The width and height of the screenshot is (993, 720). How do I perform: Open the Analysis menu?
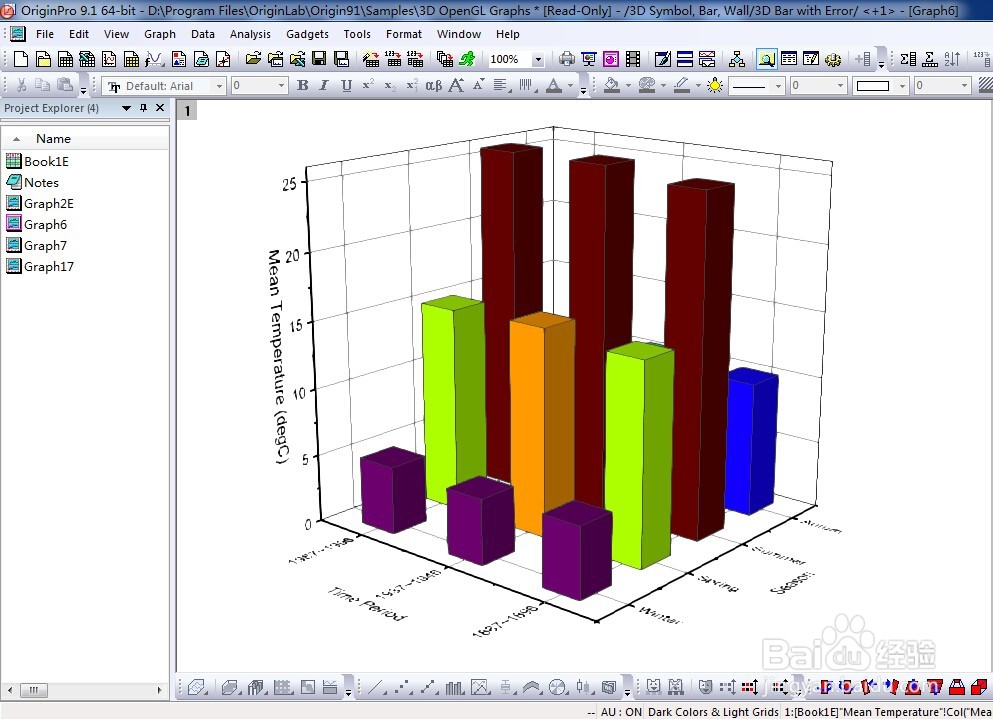250,34
